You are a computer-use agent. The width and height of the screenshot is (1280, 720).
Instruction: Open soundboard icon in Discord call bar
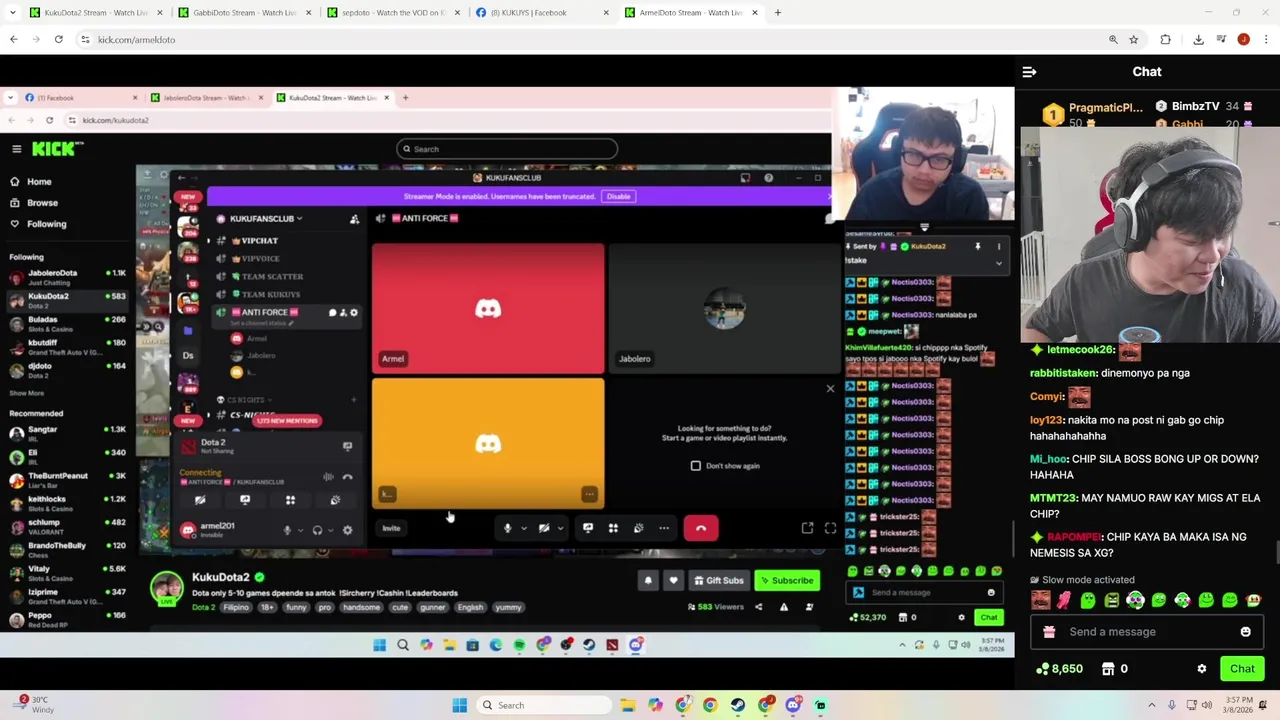638,528
